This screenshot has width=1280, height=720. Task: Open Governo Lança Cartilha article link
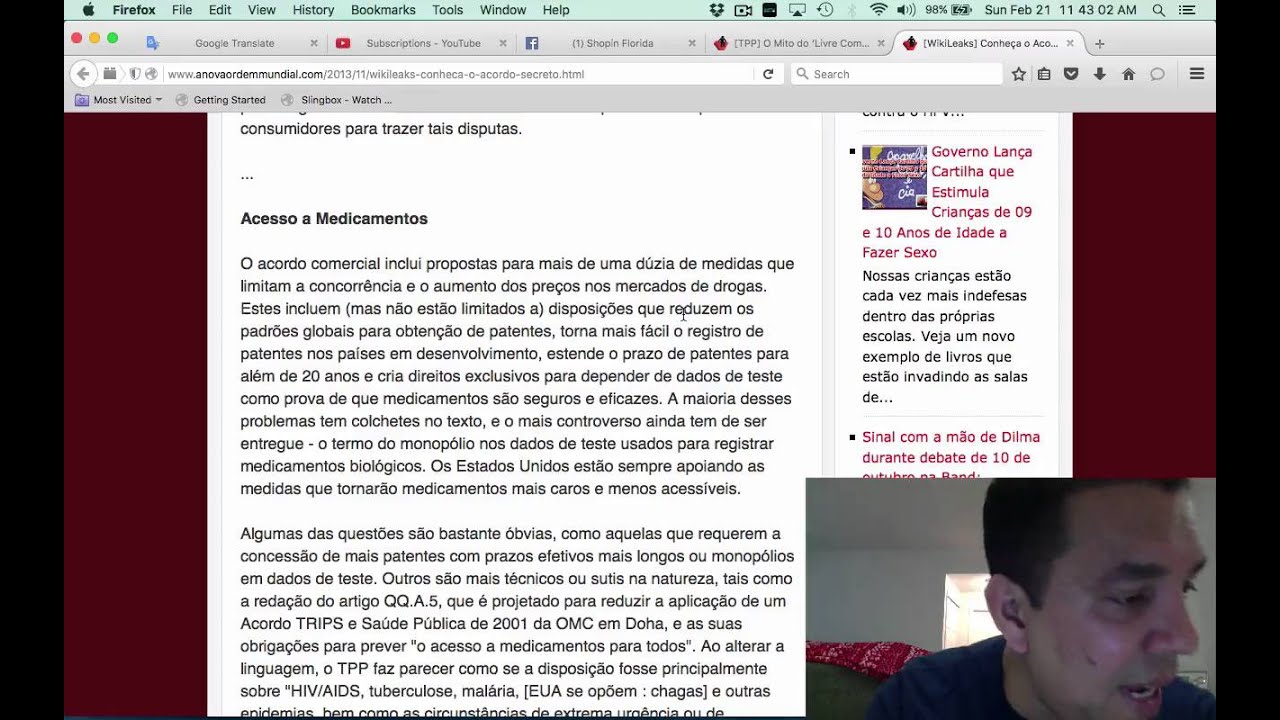point(947,202)
